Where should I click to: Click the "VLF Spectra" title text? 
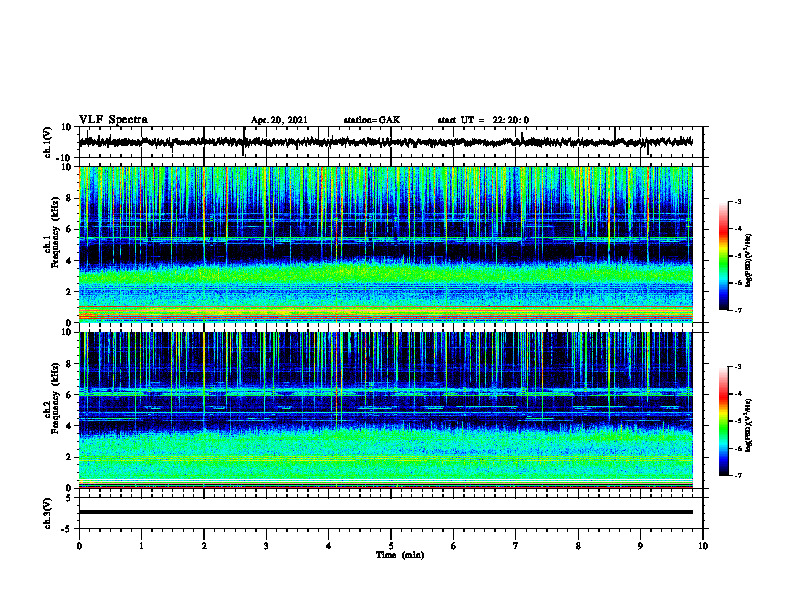(x=113, y=120)
